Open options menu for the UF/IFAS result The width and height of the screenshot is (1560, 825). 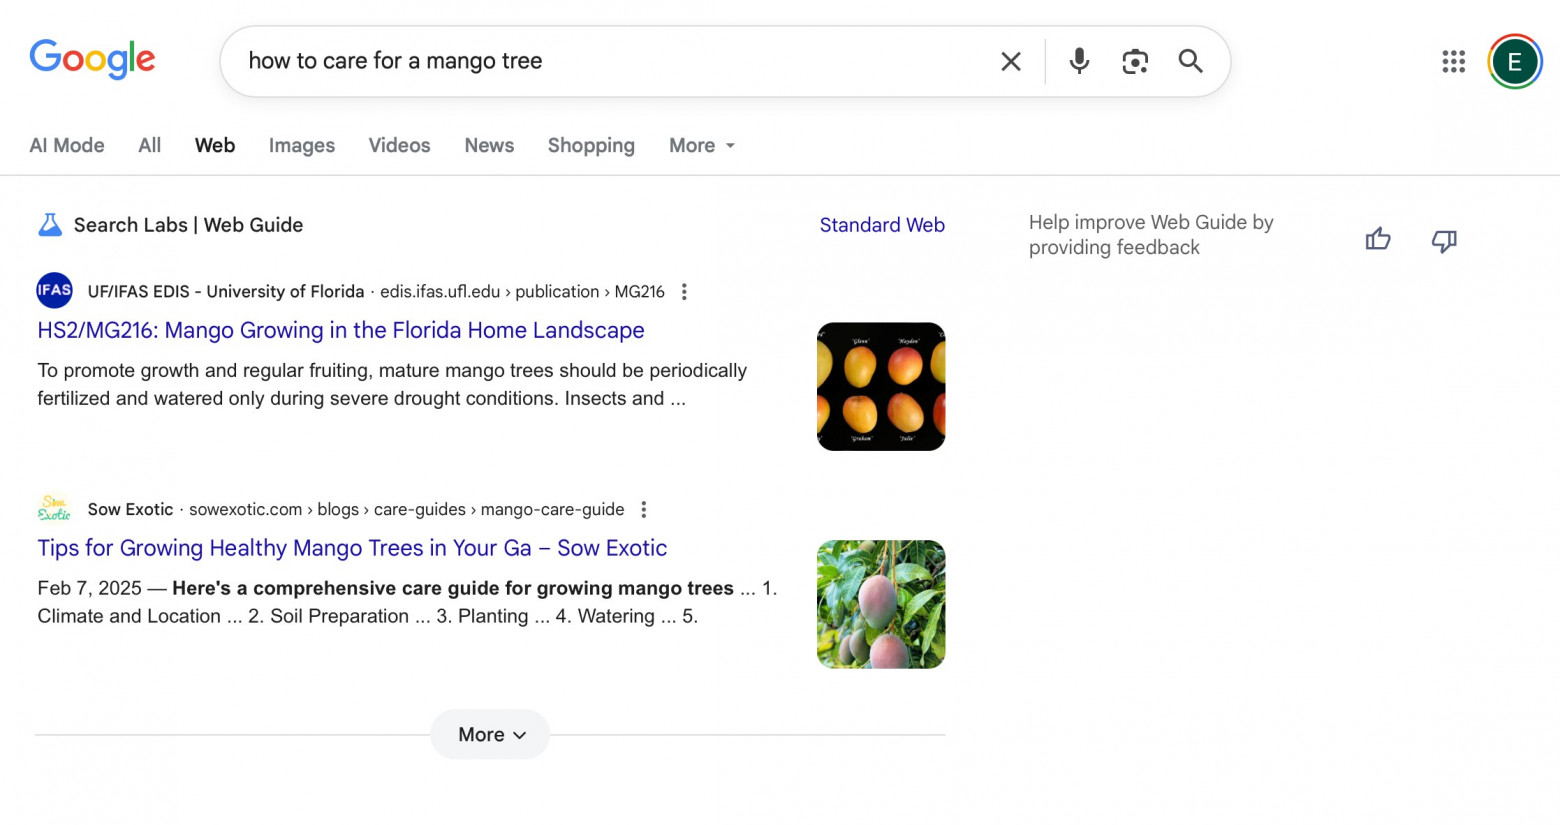pyautogui.click(x=684, y=291)
